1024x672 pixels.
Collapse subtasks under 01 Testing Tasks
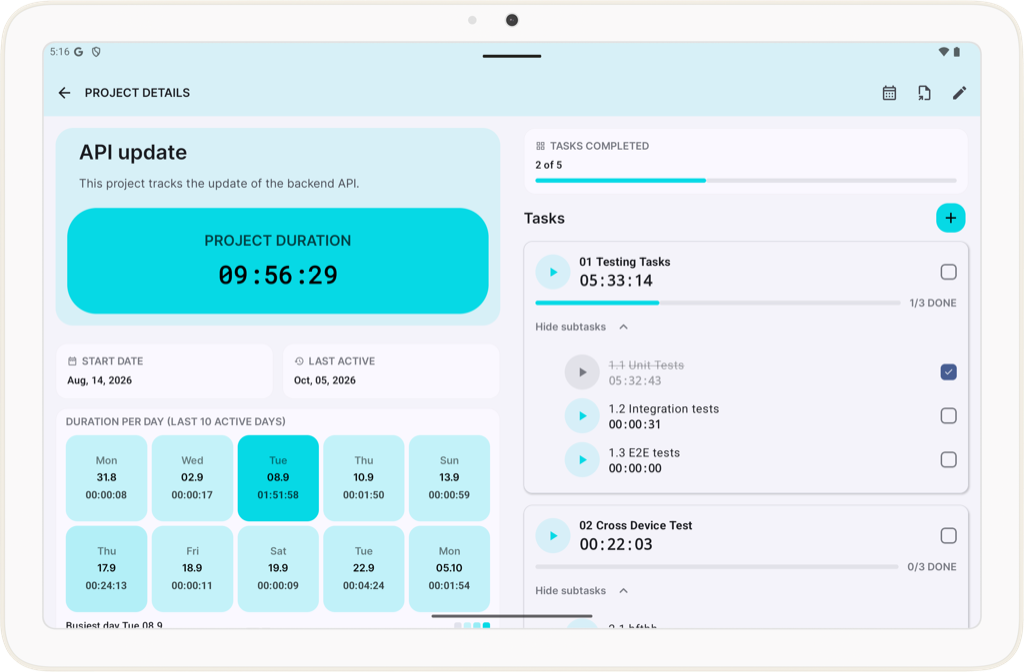point(582,327)
